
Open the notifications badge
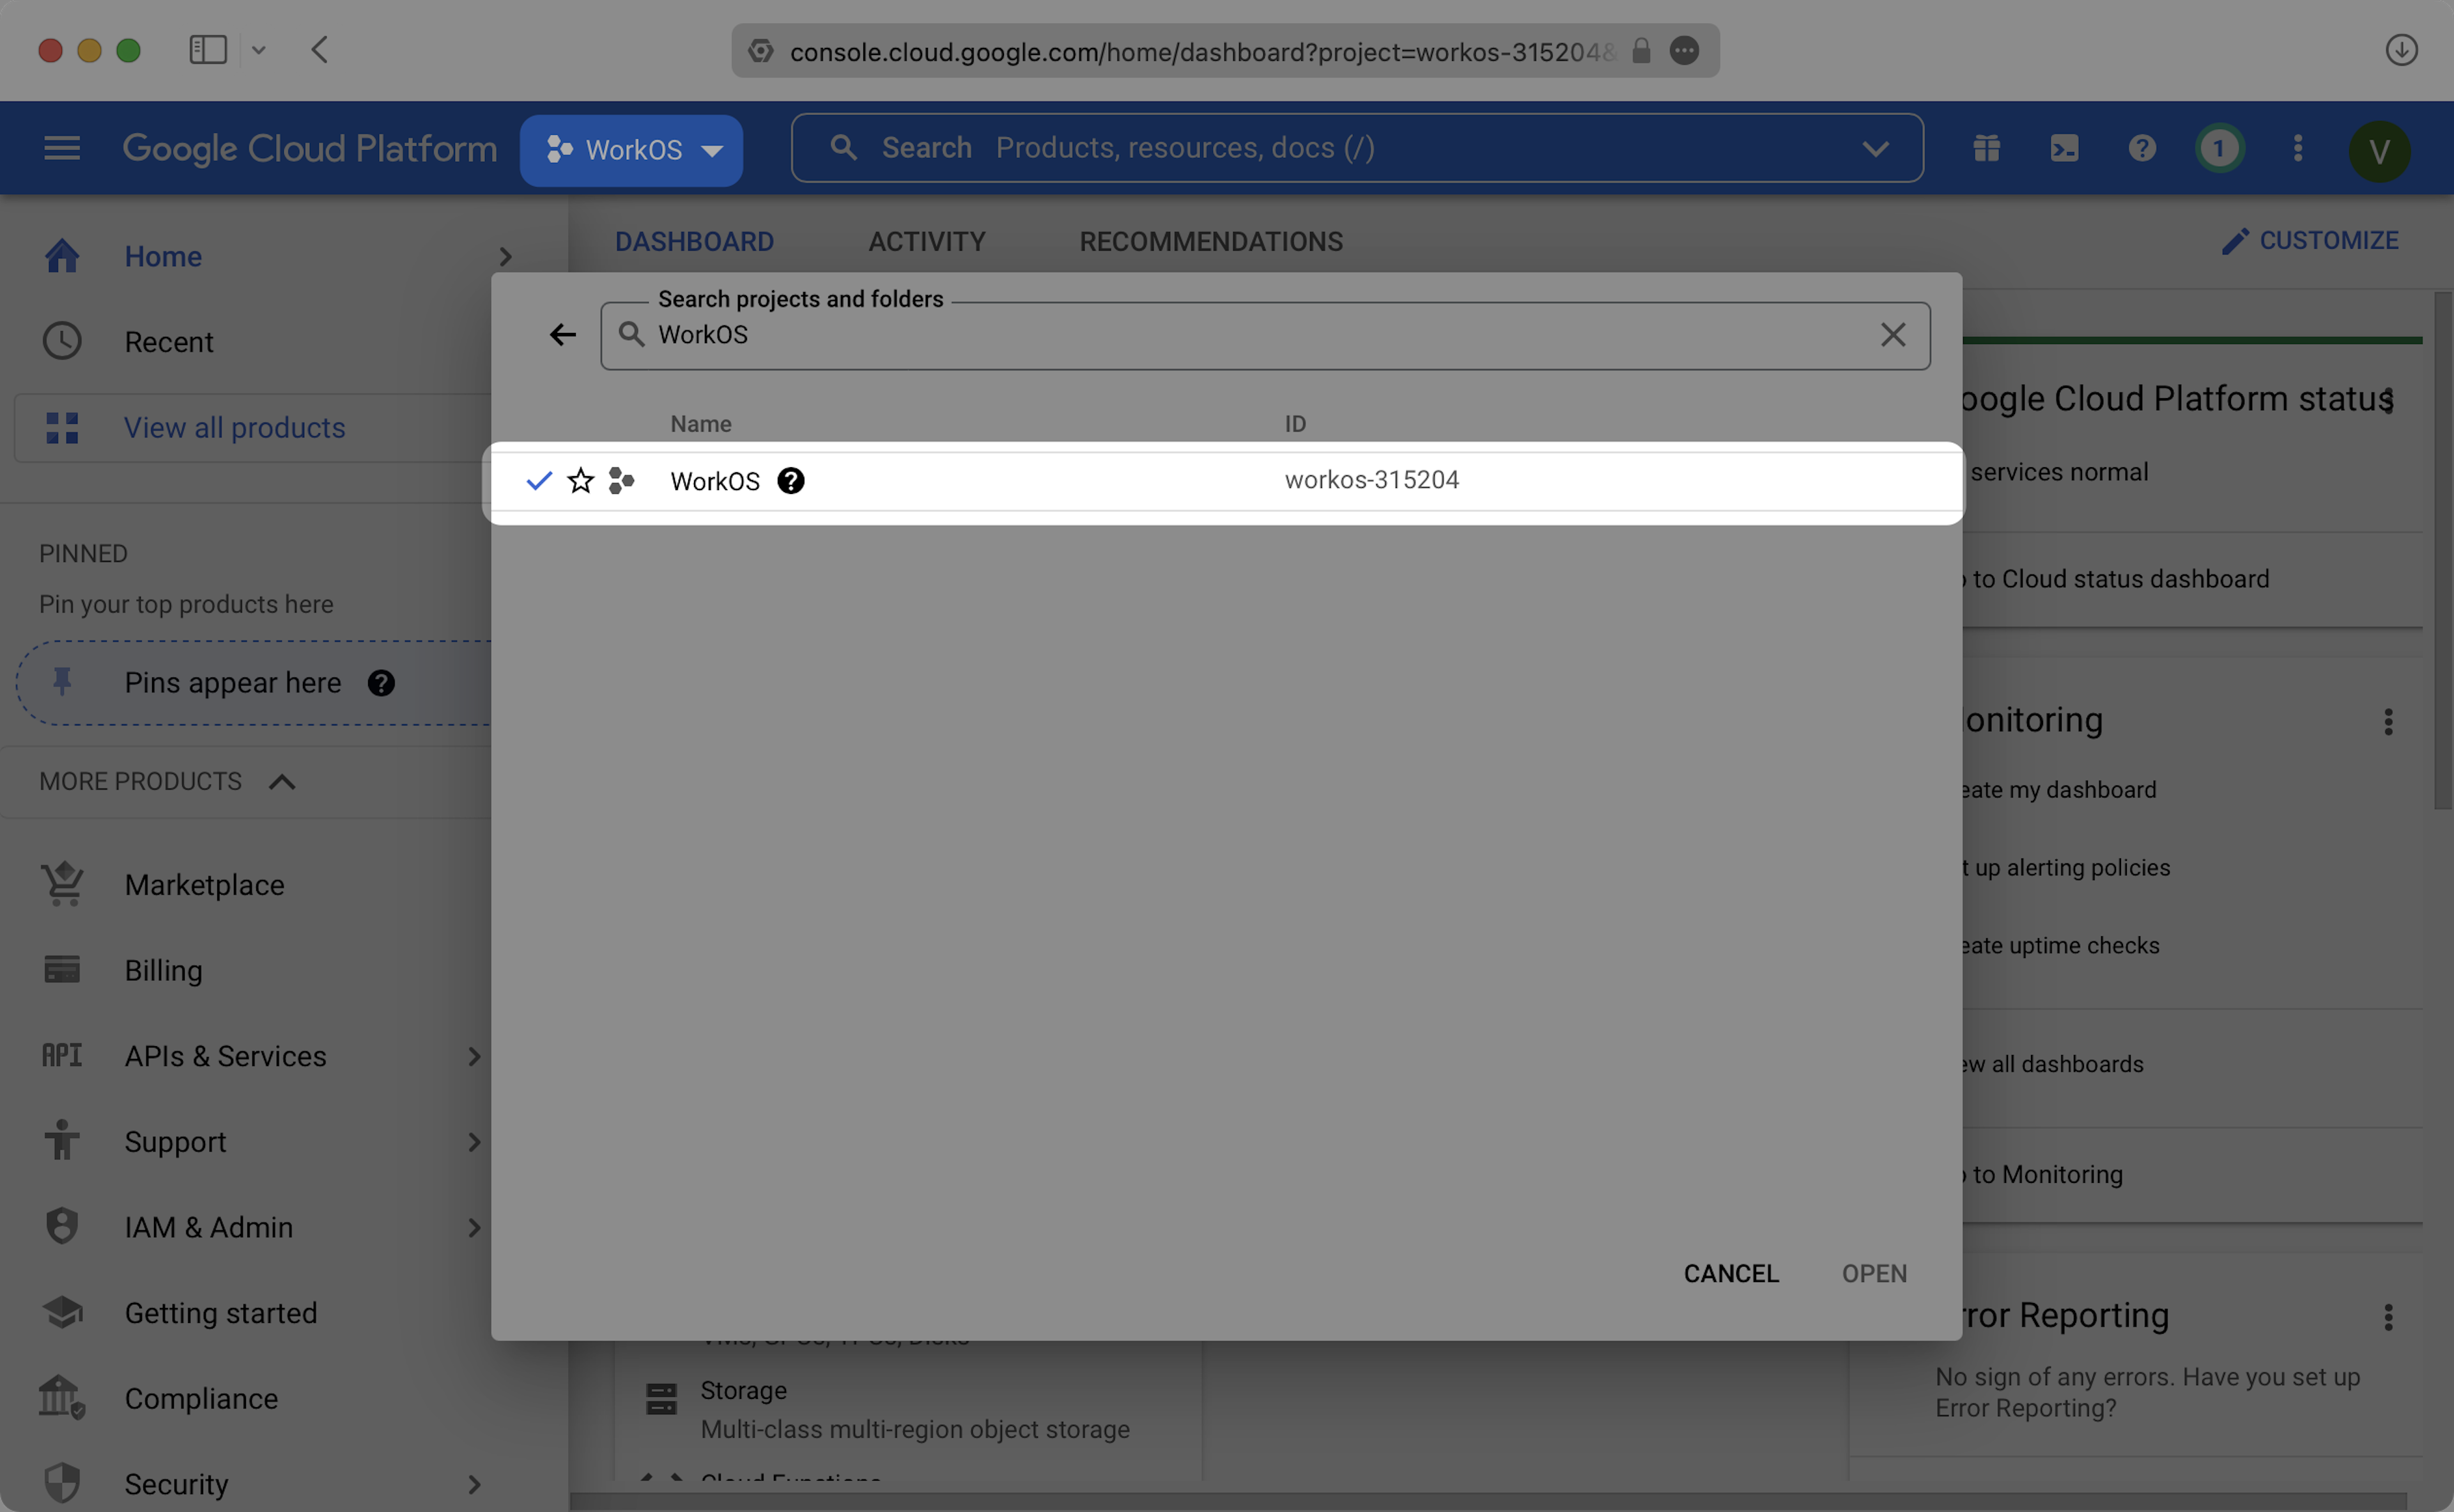[2219, 149]
